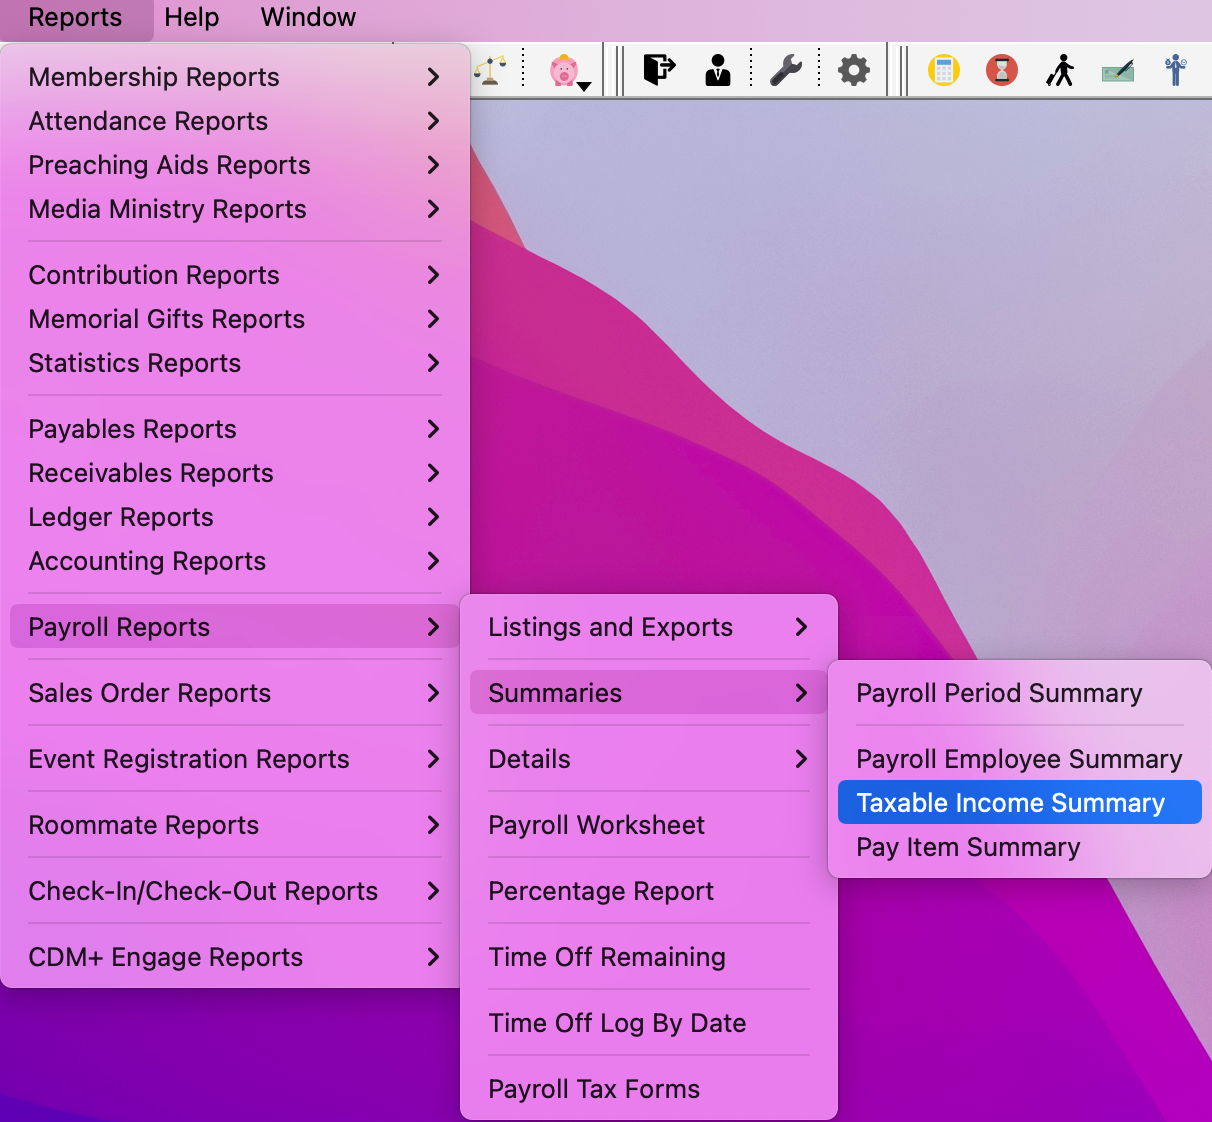Open the Help menu
Image resolution: width=1212 pixels, height=1122 pixels.
[191, 17]
